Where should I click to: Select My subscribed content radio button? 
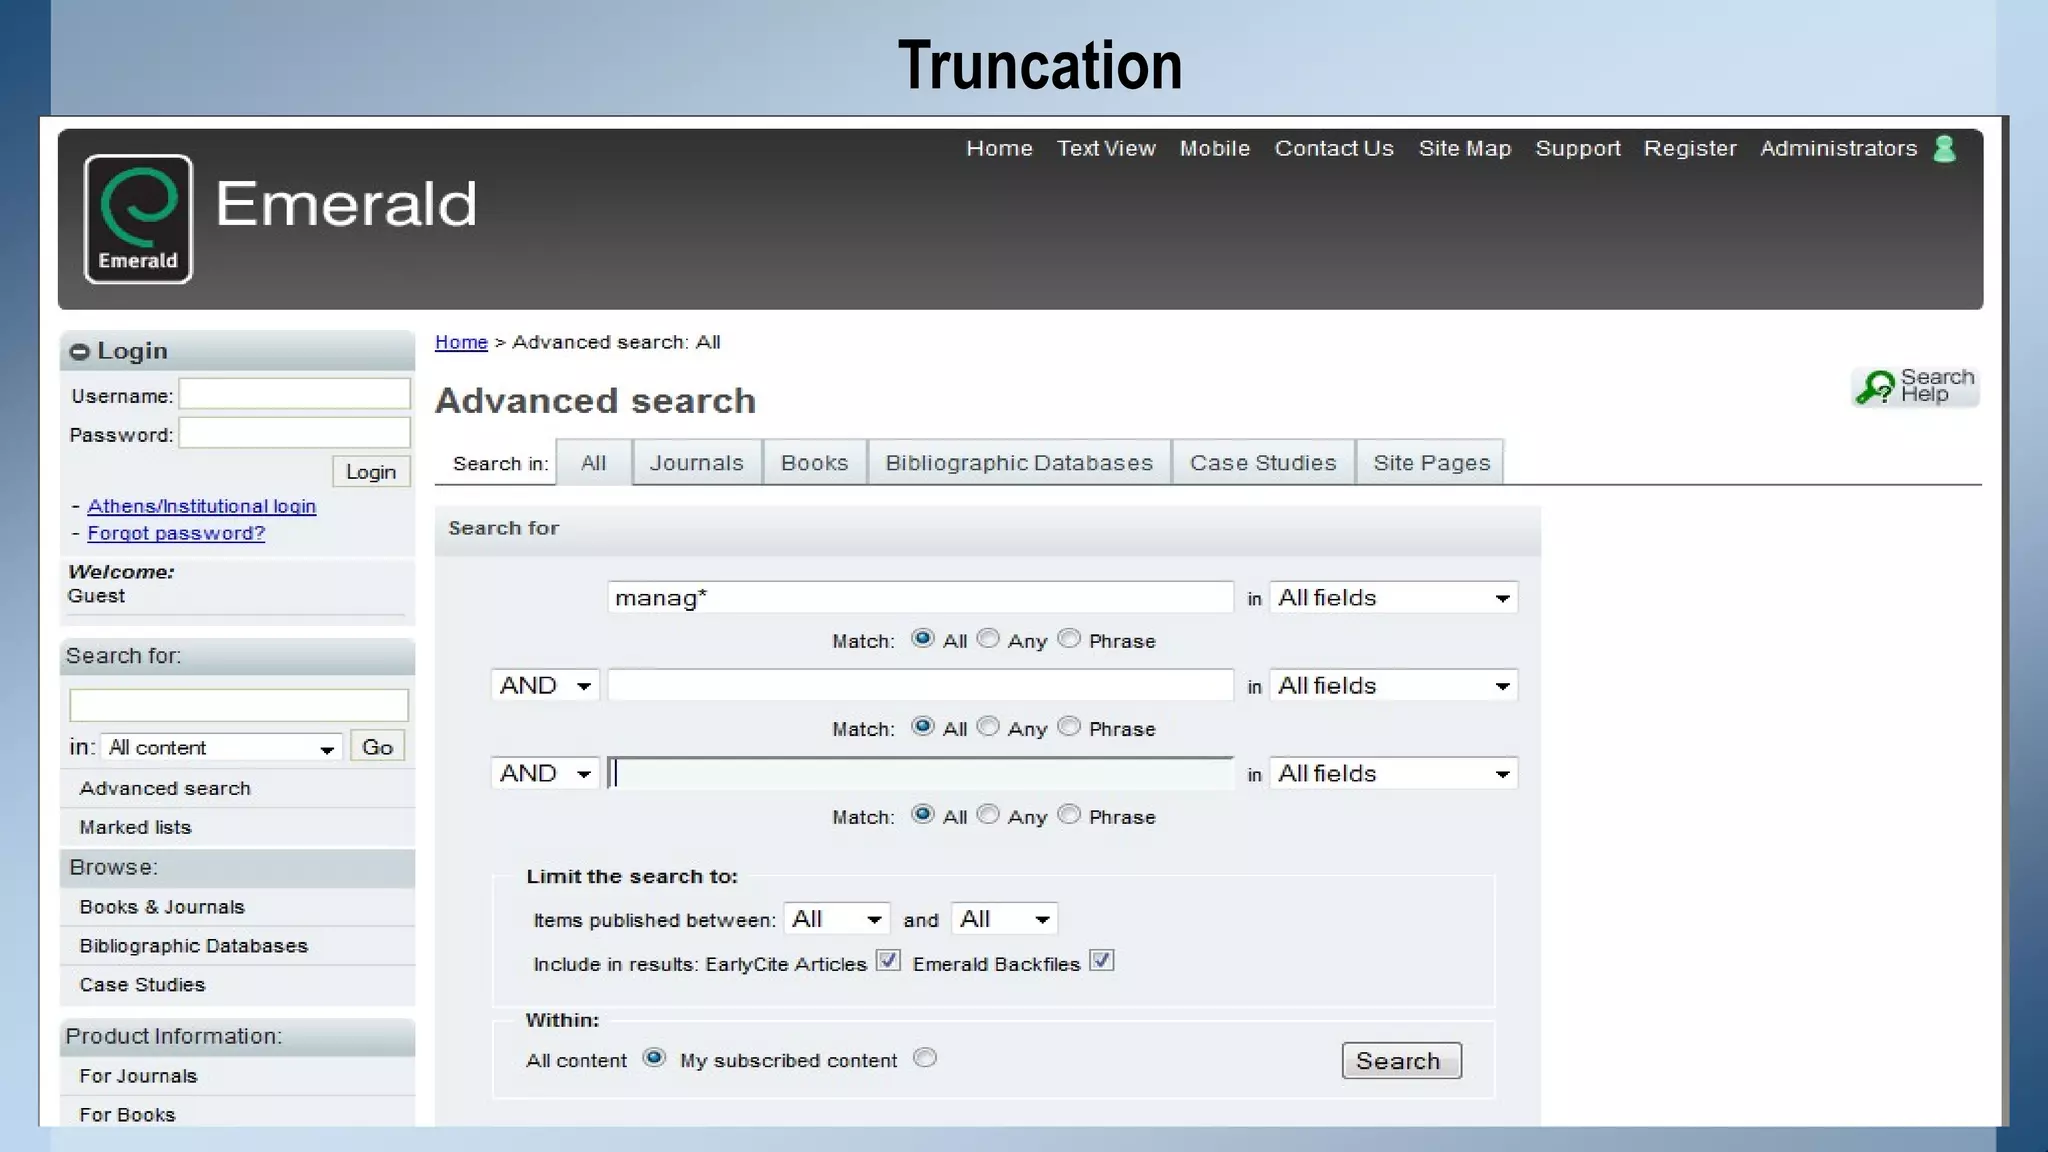click(925, 1058)
